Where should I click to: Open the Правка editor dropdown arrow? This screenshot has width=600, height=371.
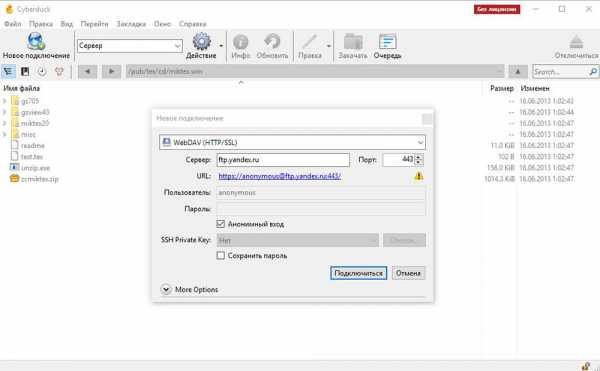[328, 46]
